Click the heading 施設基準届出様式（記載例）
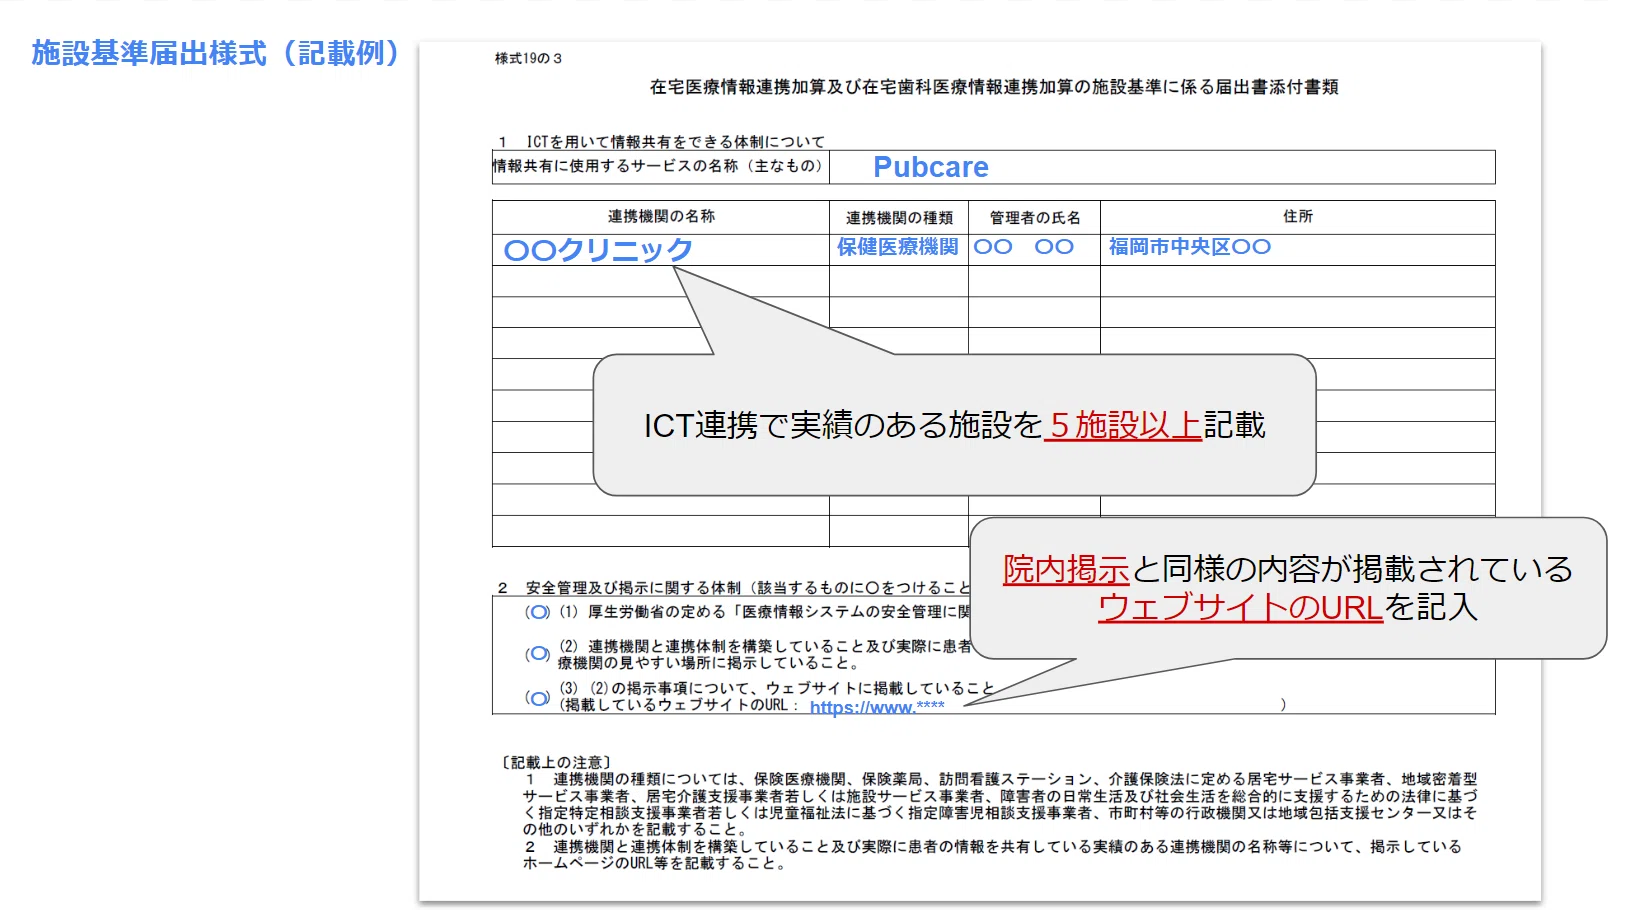The width and height of the screenshot is (1629, 910). 217,53
